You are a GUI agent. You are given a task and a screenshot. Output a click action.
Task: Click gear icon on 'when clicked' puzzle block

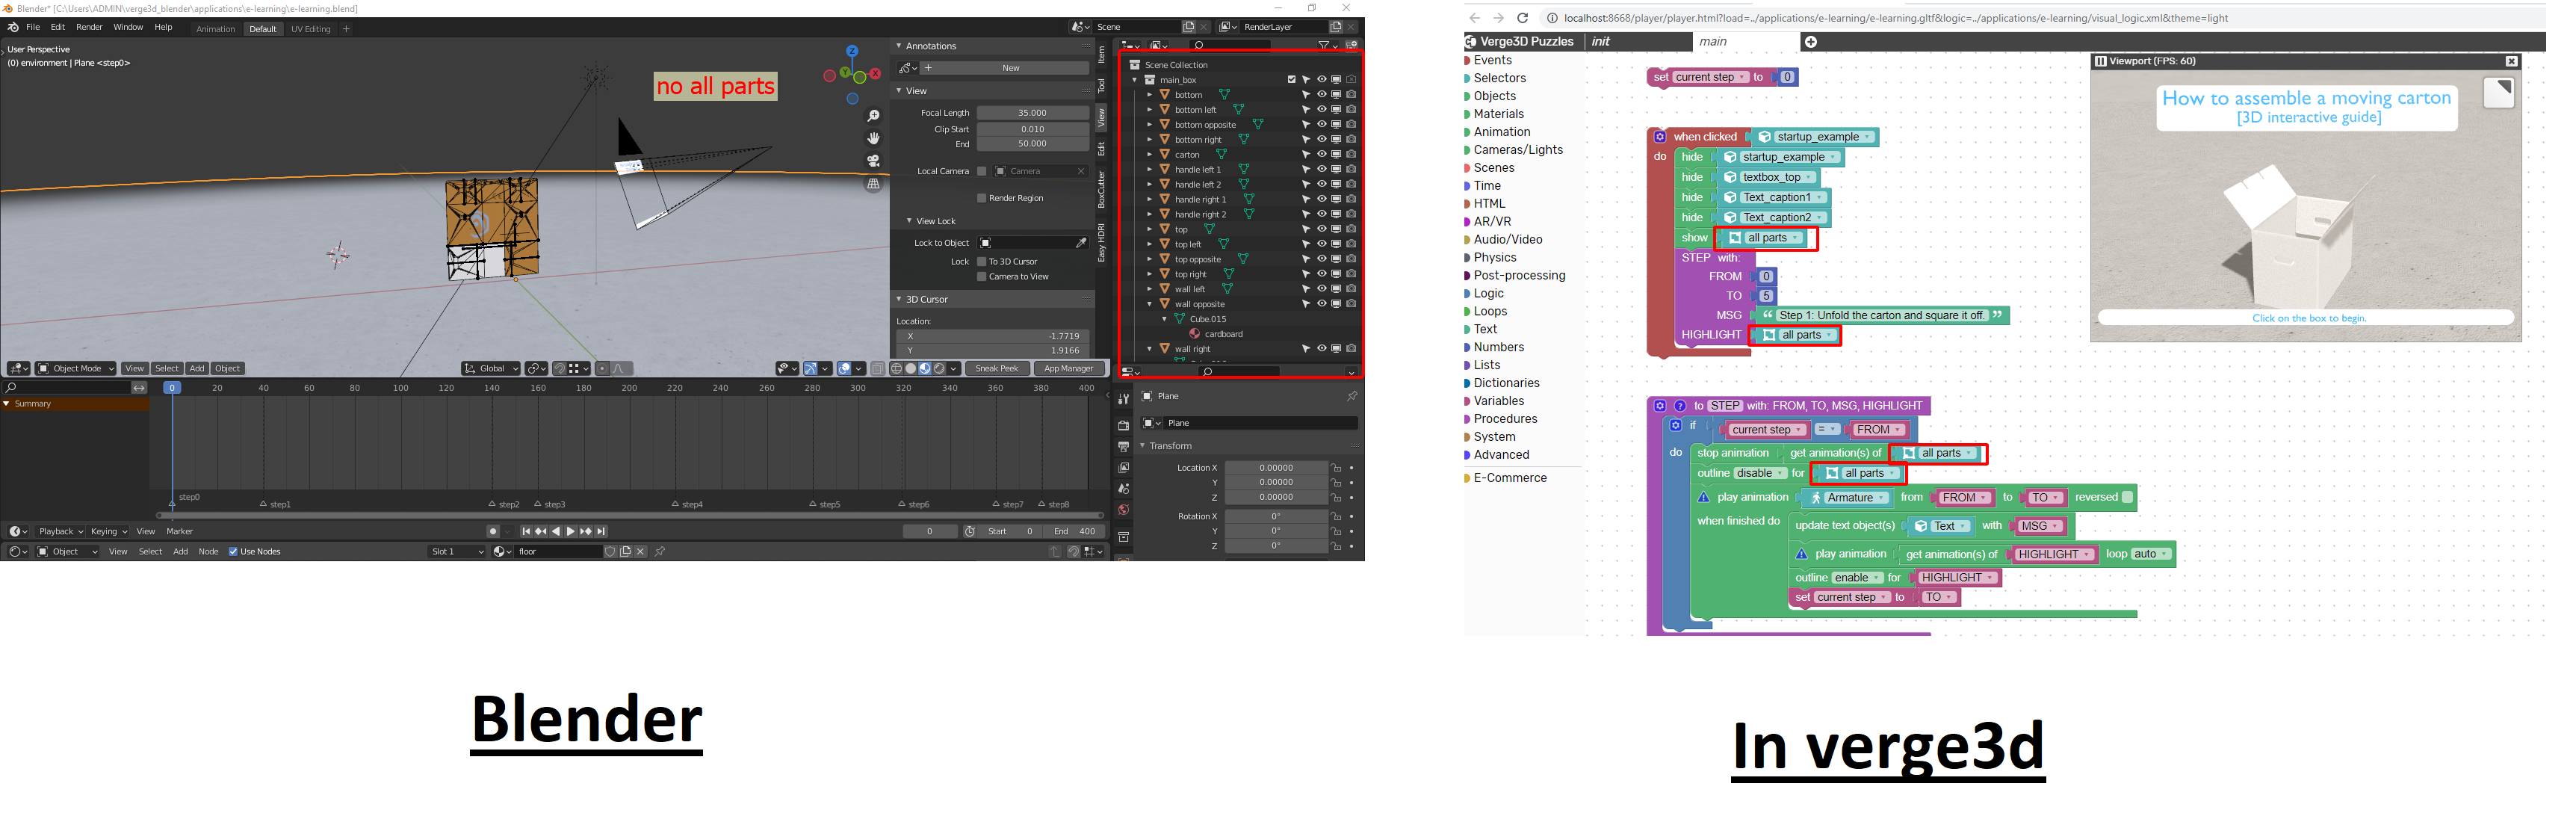(1660, 137)
